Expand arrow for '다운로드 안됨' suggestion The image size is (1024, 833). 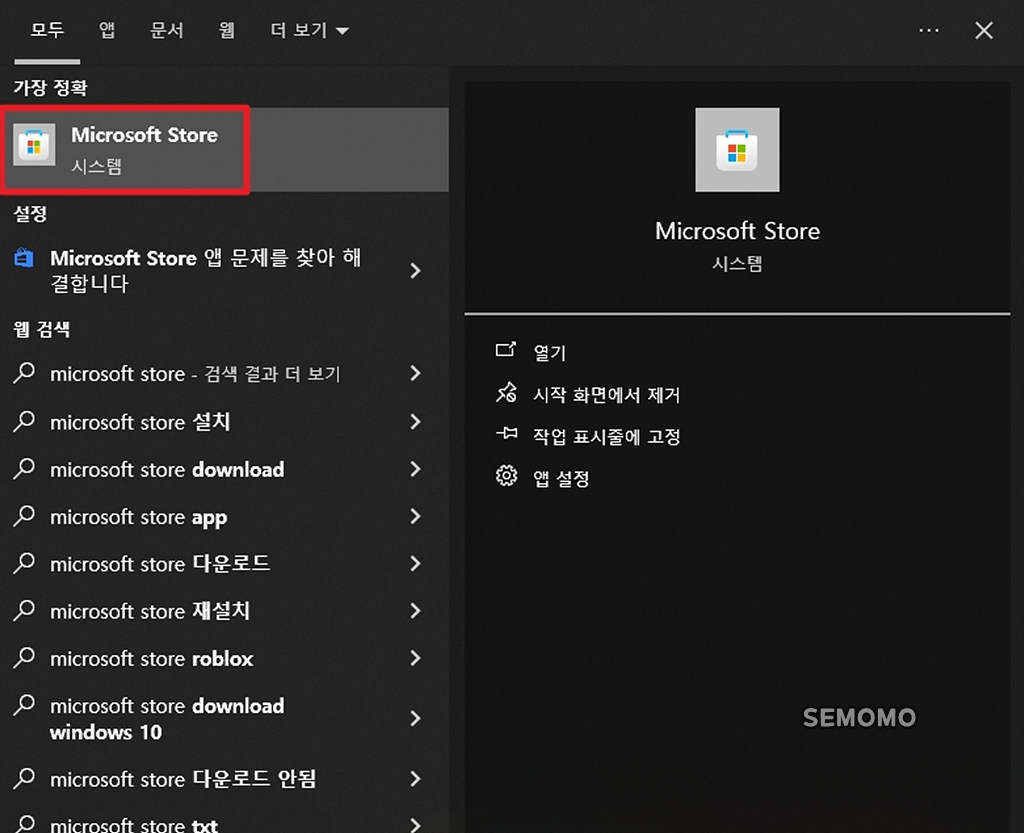[415, 778]
